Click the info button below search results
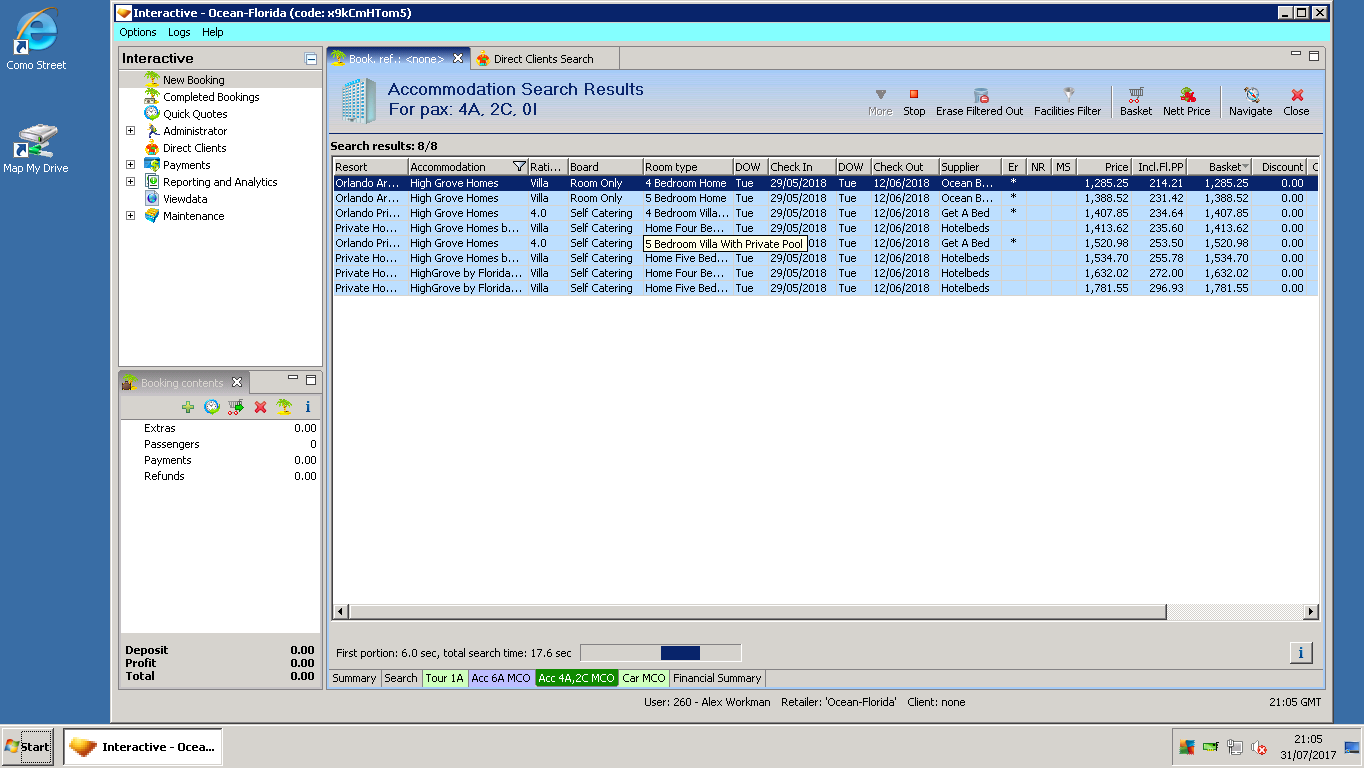Viewport: 1364px width, 768px height. (1301, 653)
